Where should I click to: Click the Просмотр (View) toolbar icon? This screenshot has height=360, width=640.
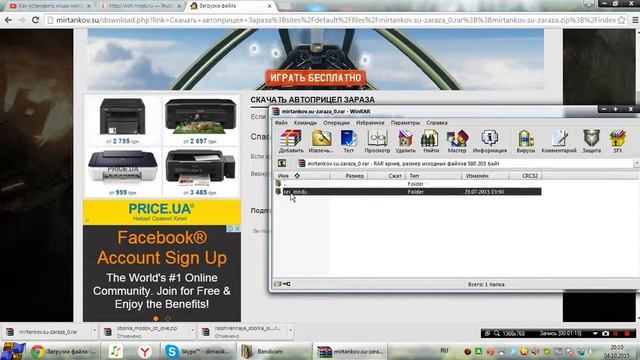pyautogui.click(x=377, y=141)
